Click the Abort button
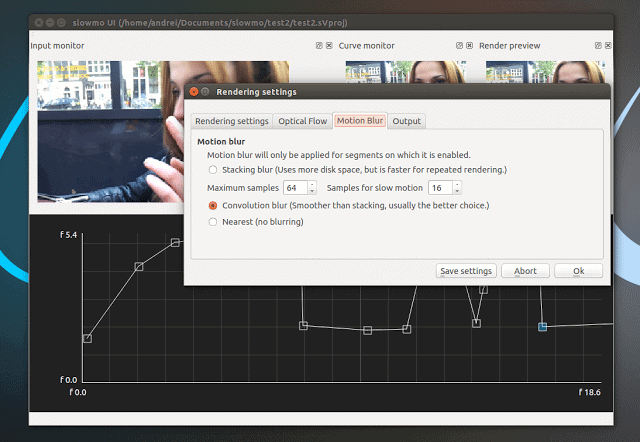Screen dimensions: 640x442 click(x=525, y=271)
